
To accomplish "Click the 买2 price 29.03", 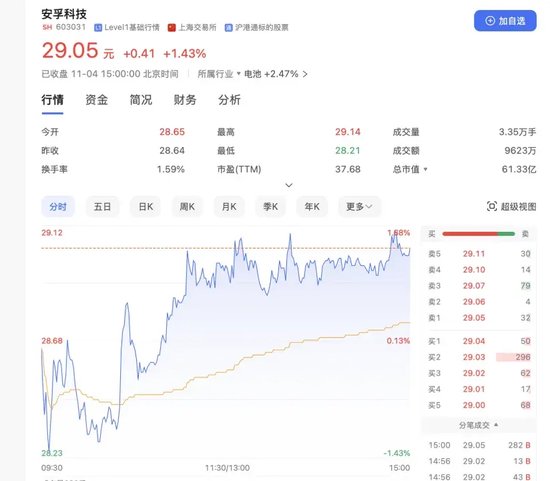I will [474, 357].
